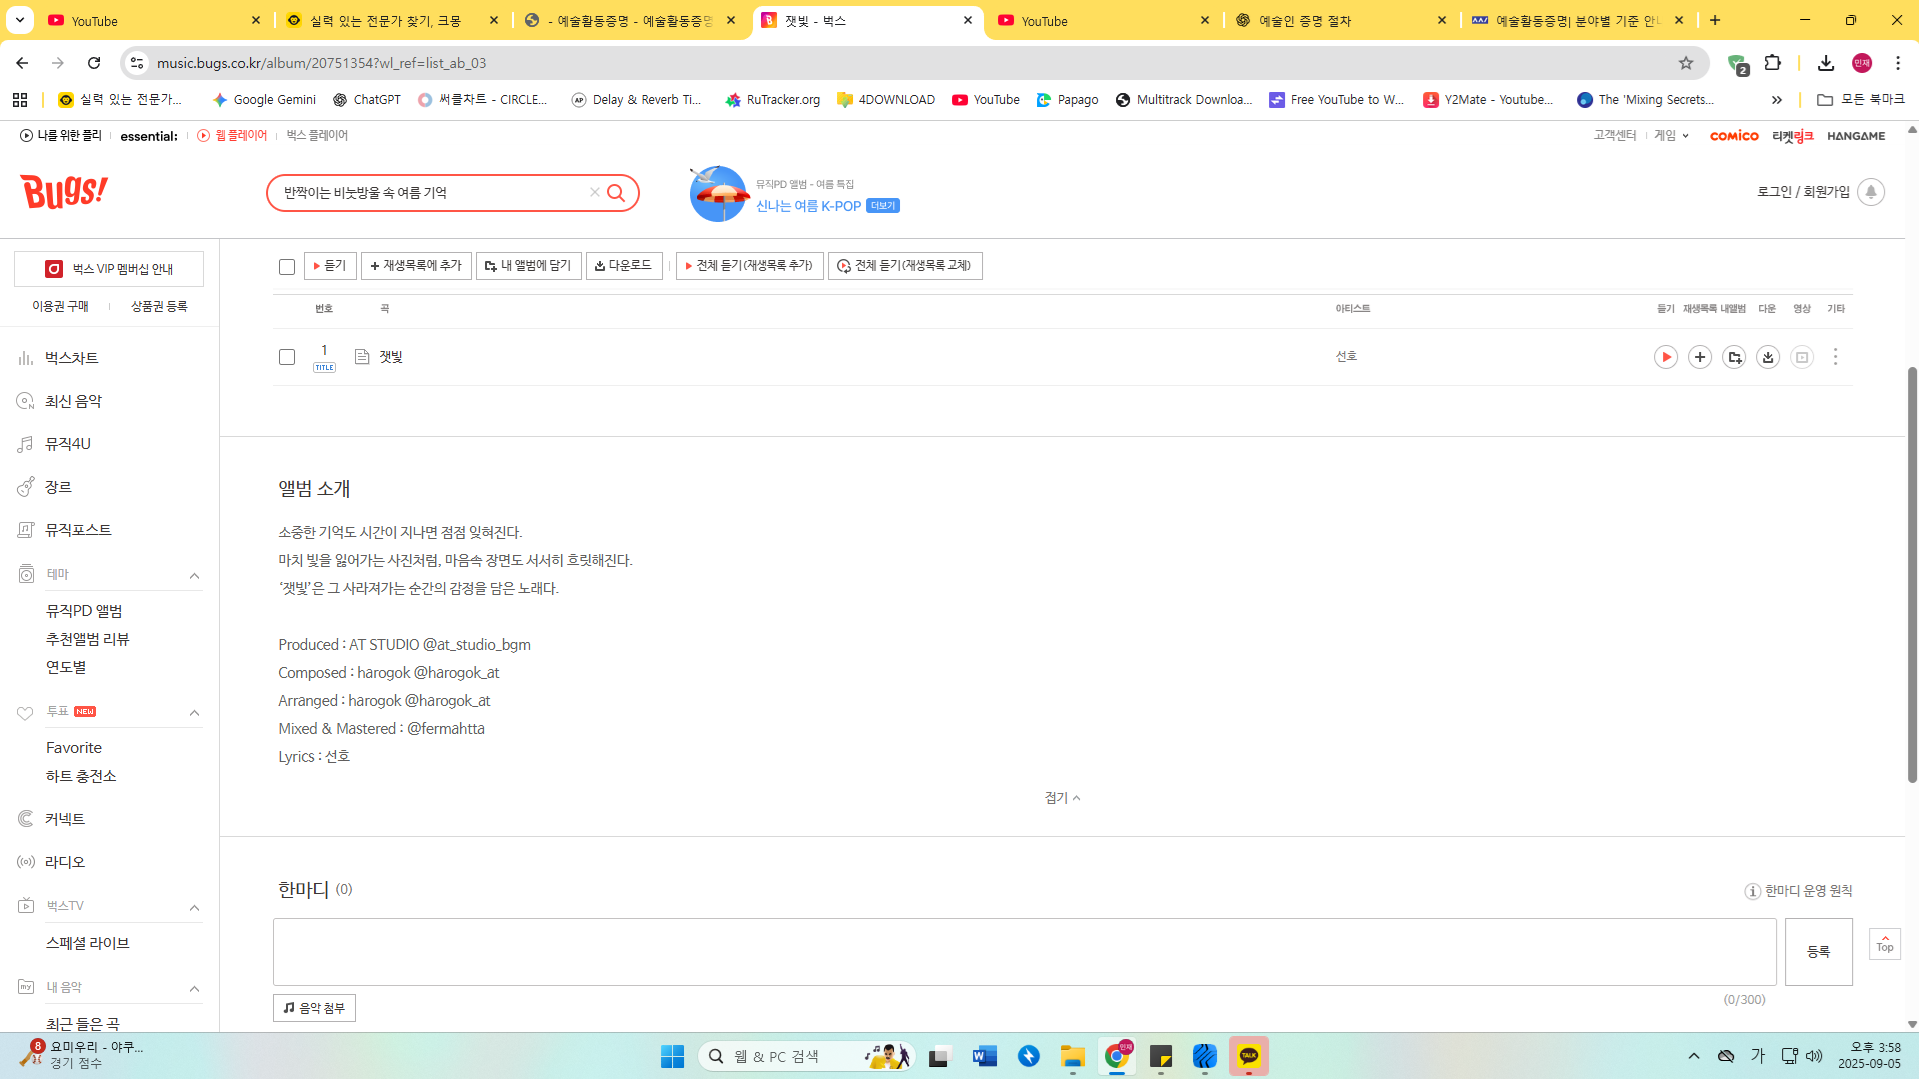Add 잿빛 to playlist with plus icon
This screenshot has height=1079, width=1919.
coord(1699,357)
